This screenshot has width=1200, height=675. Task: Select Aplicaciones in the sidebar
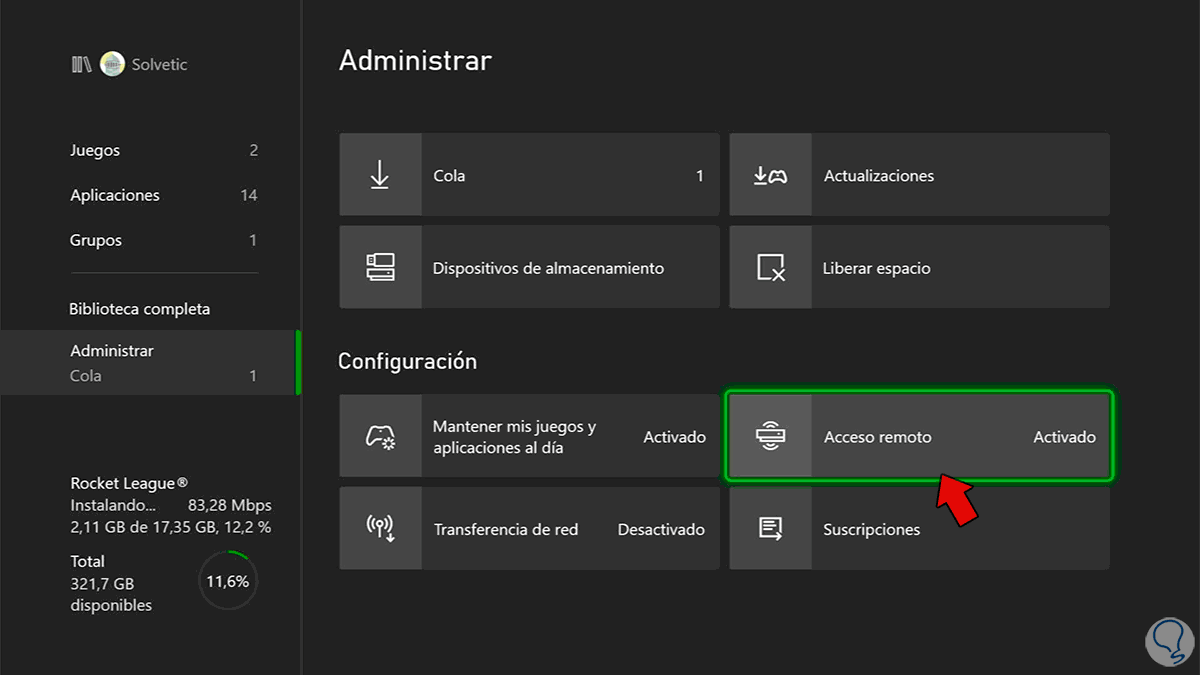(x=115, y=195)
